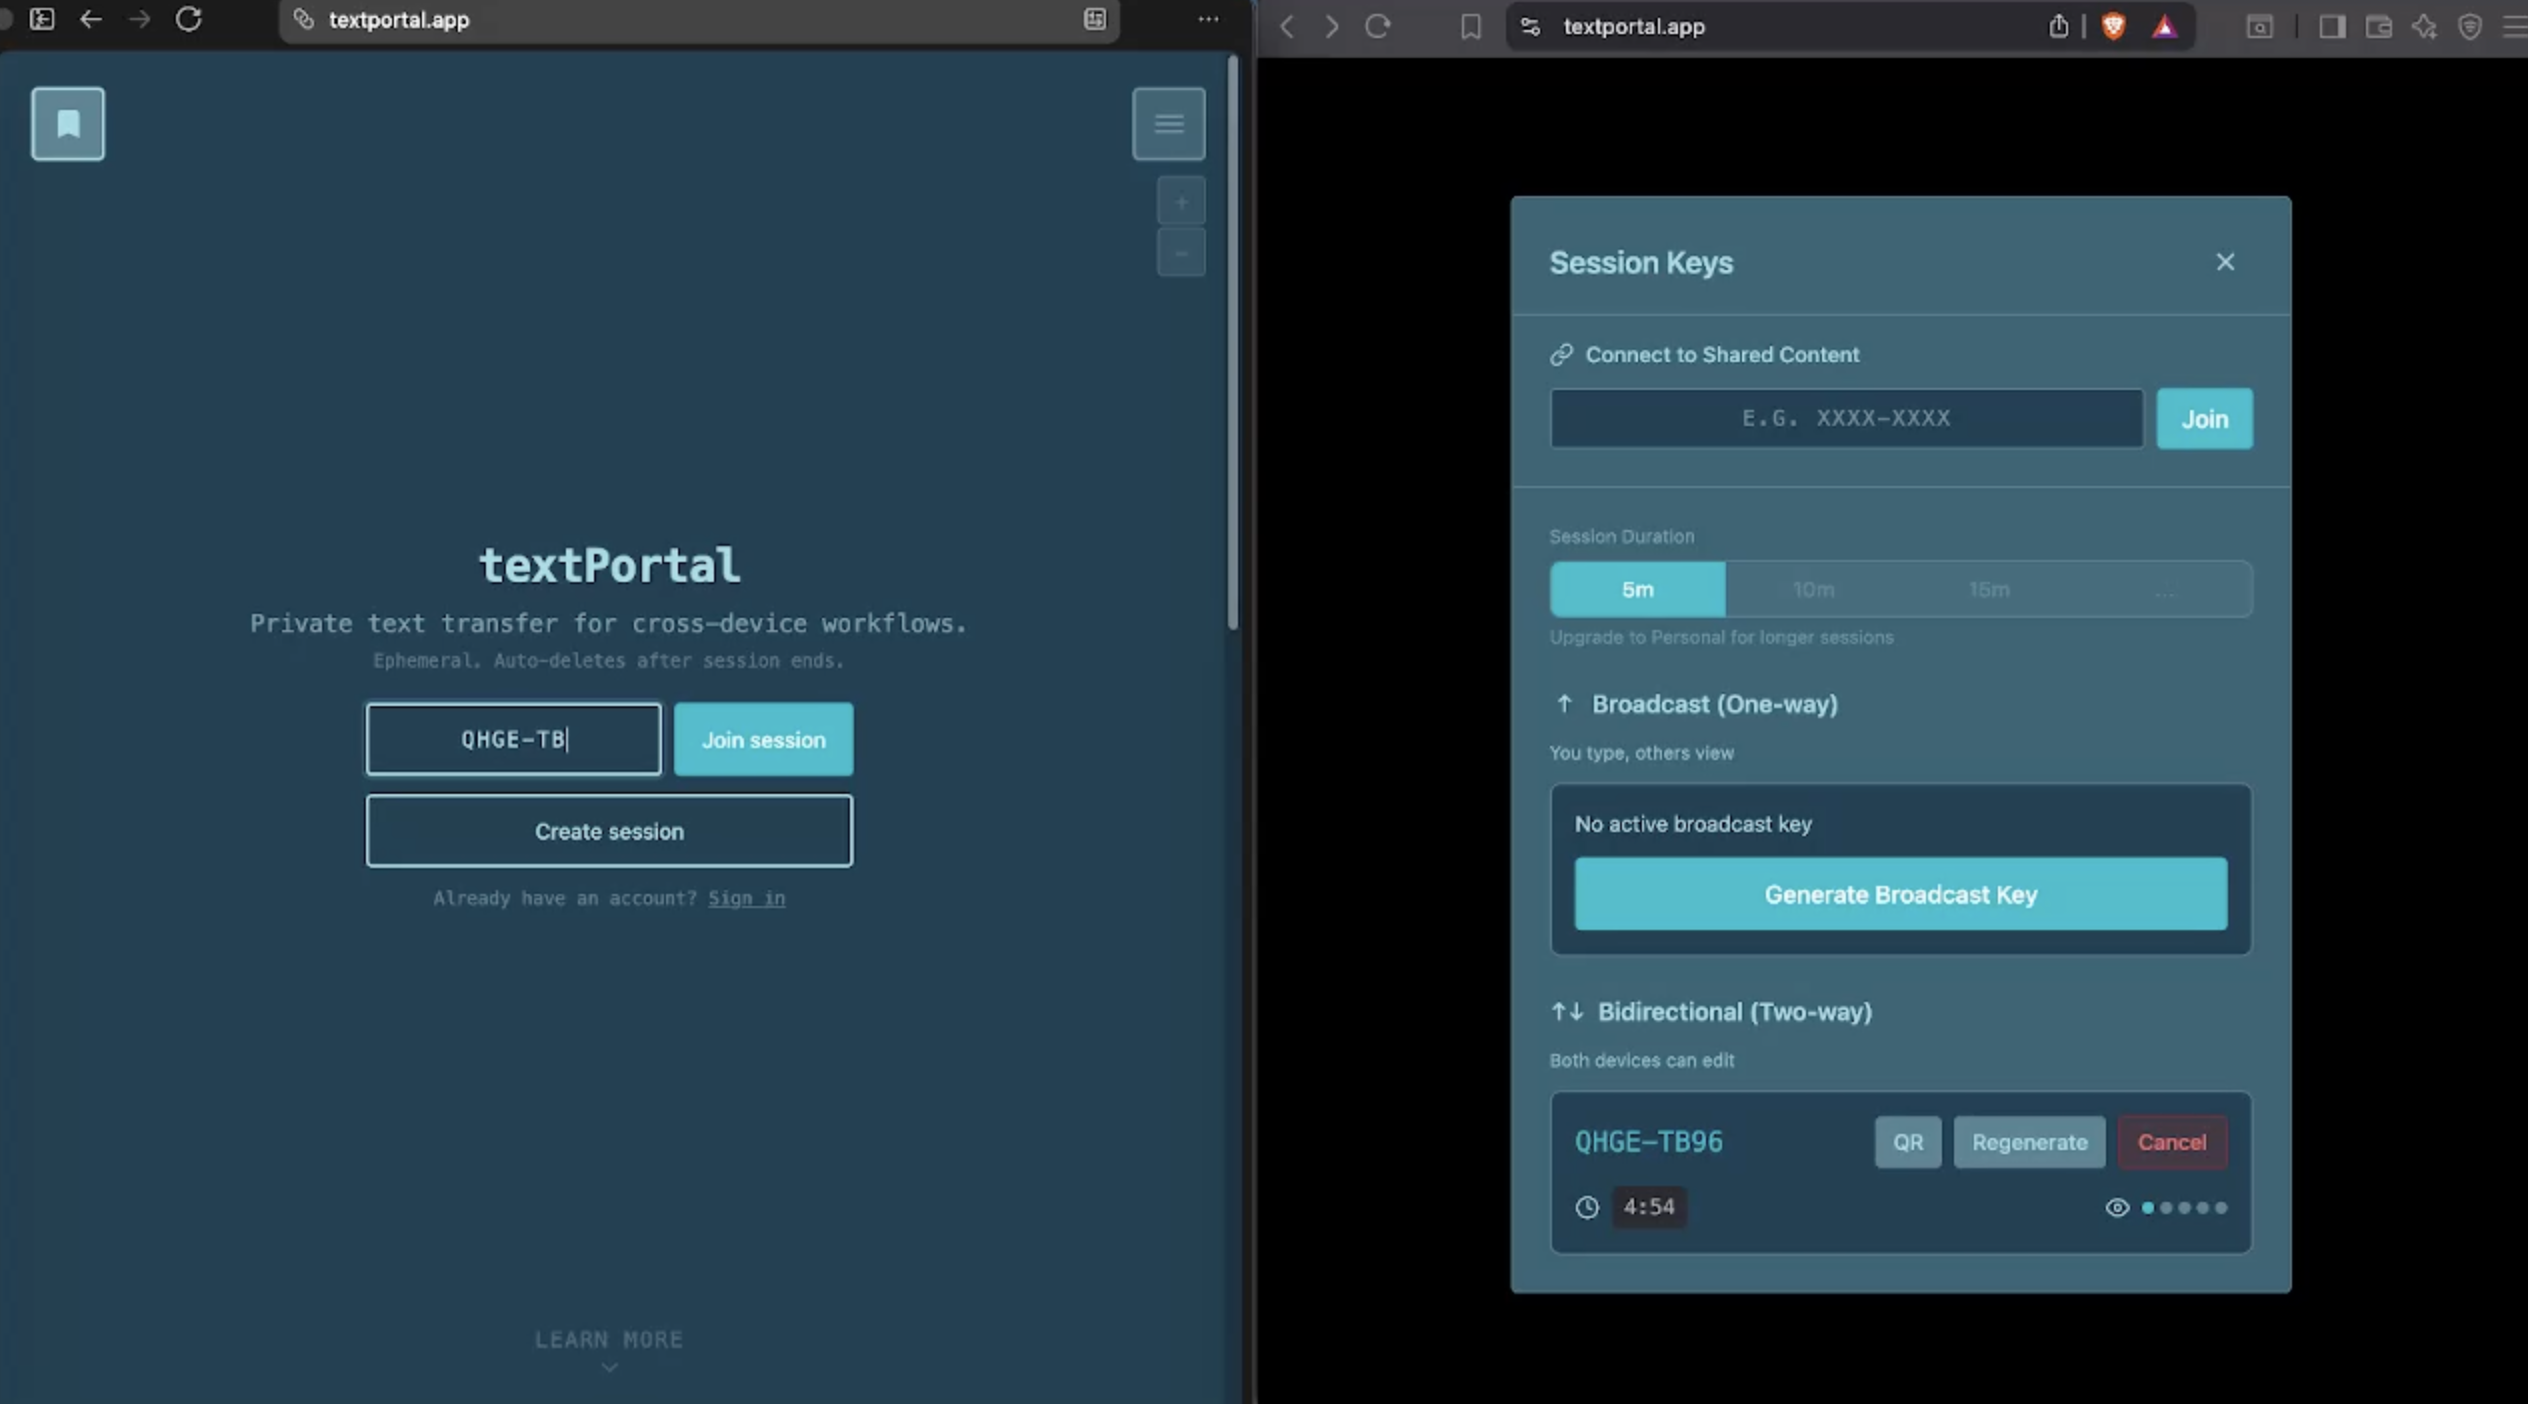
Task: Click the left window vertical scrollbar
Action: click(1233, 342)
